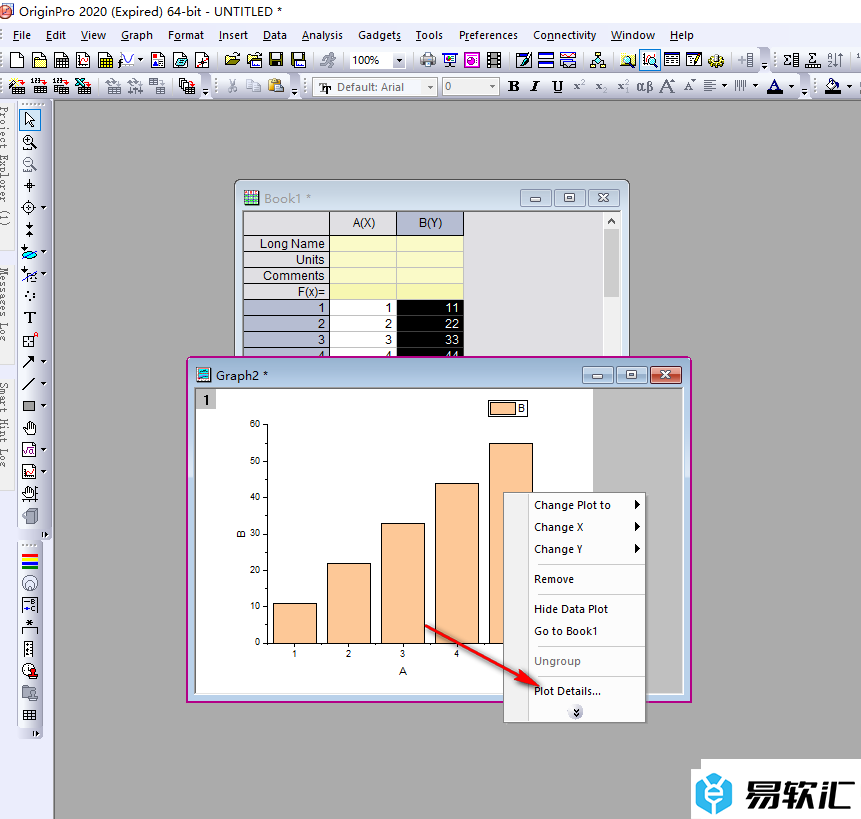The height and width of the screenshot is (819, 861).
Task: Click the cell with value 22 in Book1
Action: point(430,323)
